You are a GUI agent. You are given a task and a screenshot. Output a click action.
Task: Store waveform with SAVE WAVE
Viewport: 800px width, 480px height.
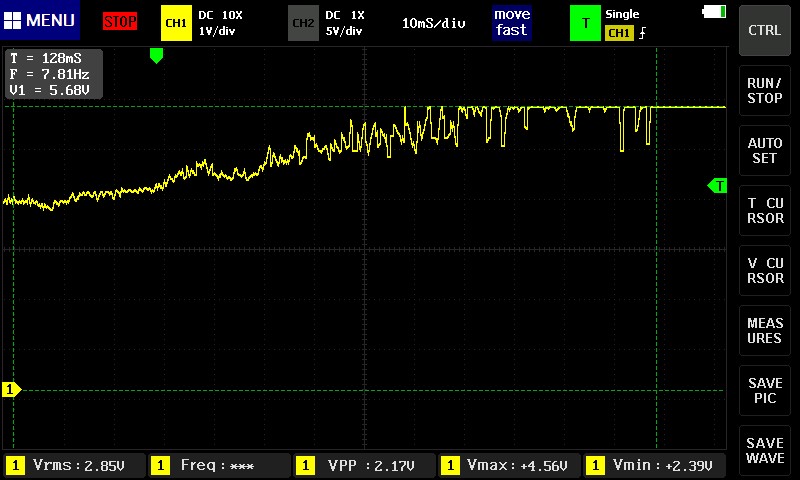[764, 450]
